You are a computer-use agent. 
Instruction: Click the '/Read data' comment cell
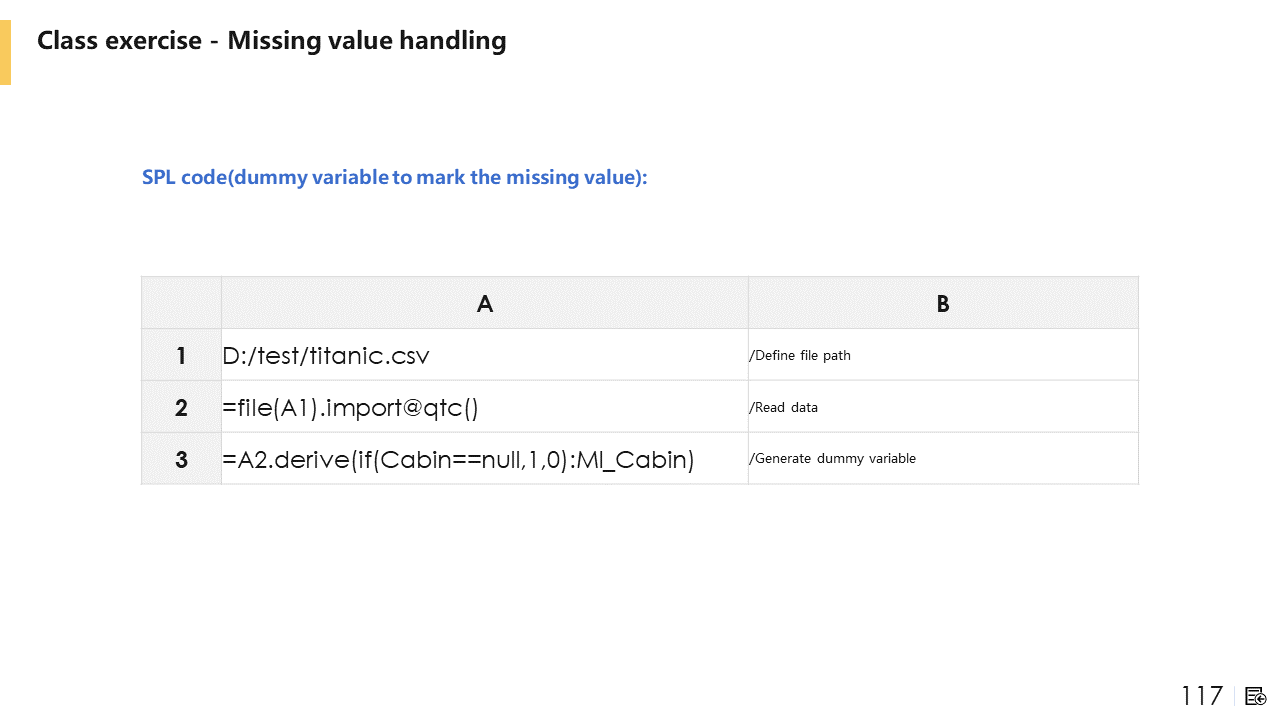click(x=783, y=408)
